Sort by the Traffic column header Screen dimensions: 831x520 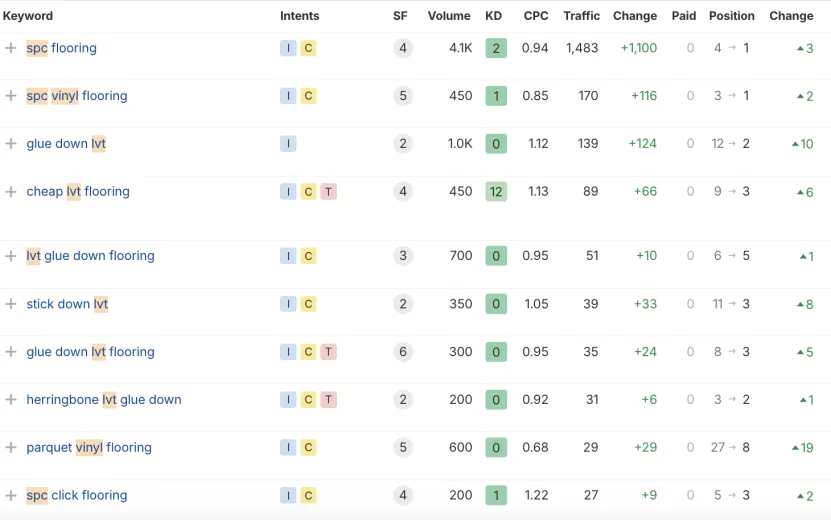581,16
